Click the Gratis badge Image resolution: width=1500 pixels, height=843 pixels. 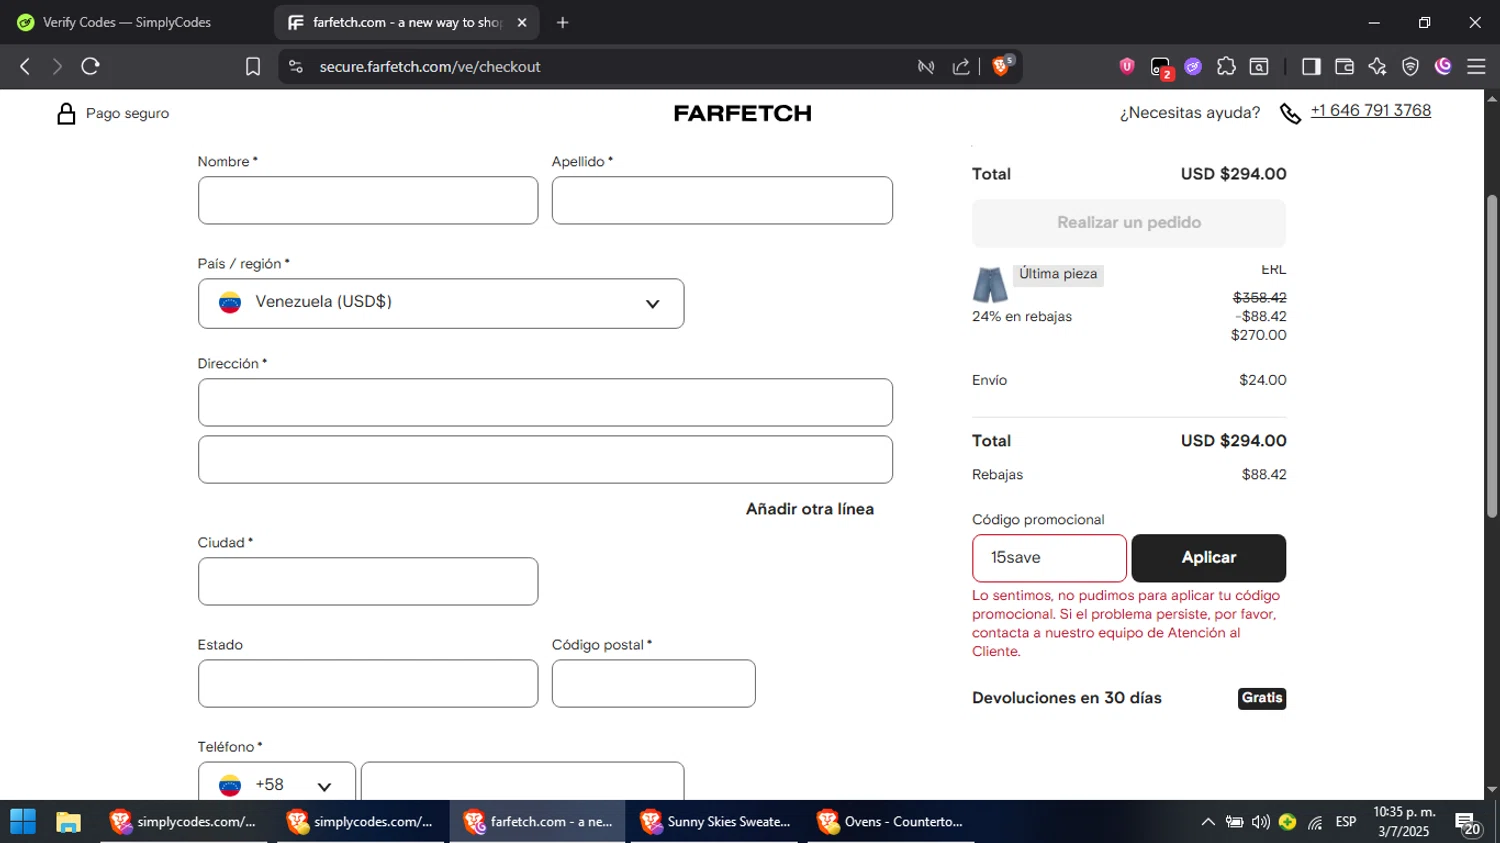[x=1262, y=698]
